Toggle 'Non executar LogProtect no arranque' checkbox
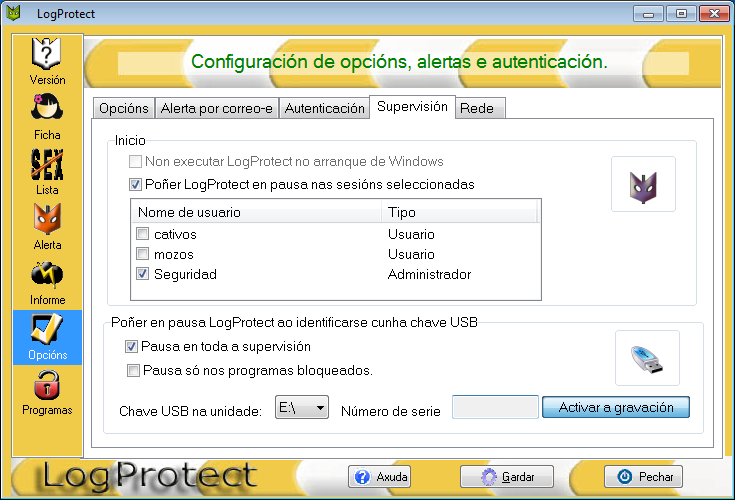Image resolution: width=735 pixels, height=500 pixels. (x=135, y=162)
